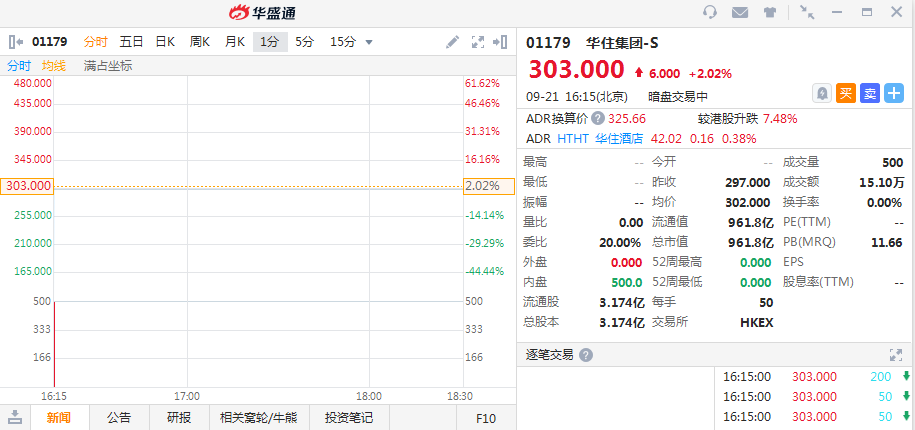Click the 交易所 value HKEX
The height and width of the screenshot is (430, 915).
coord(756,322)
